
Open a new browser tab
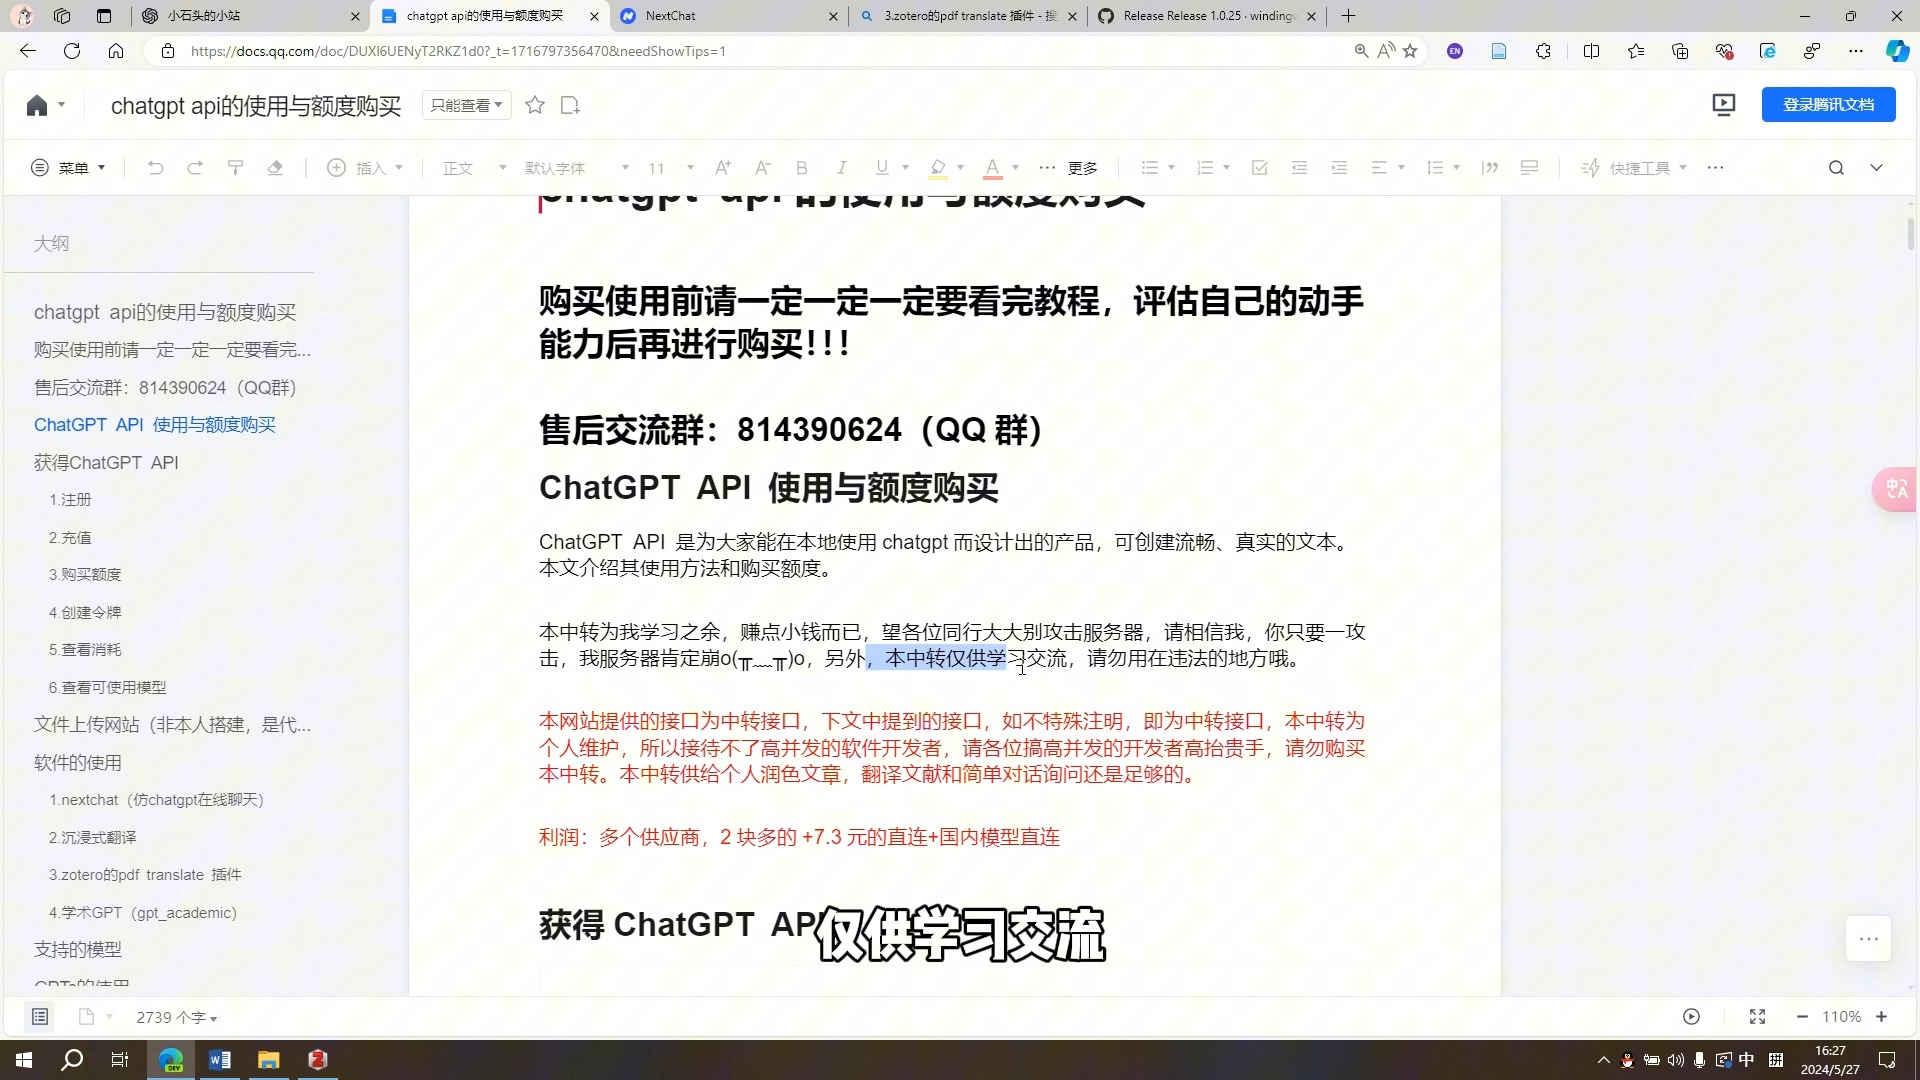click(1348, 16)
